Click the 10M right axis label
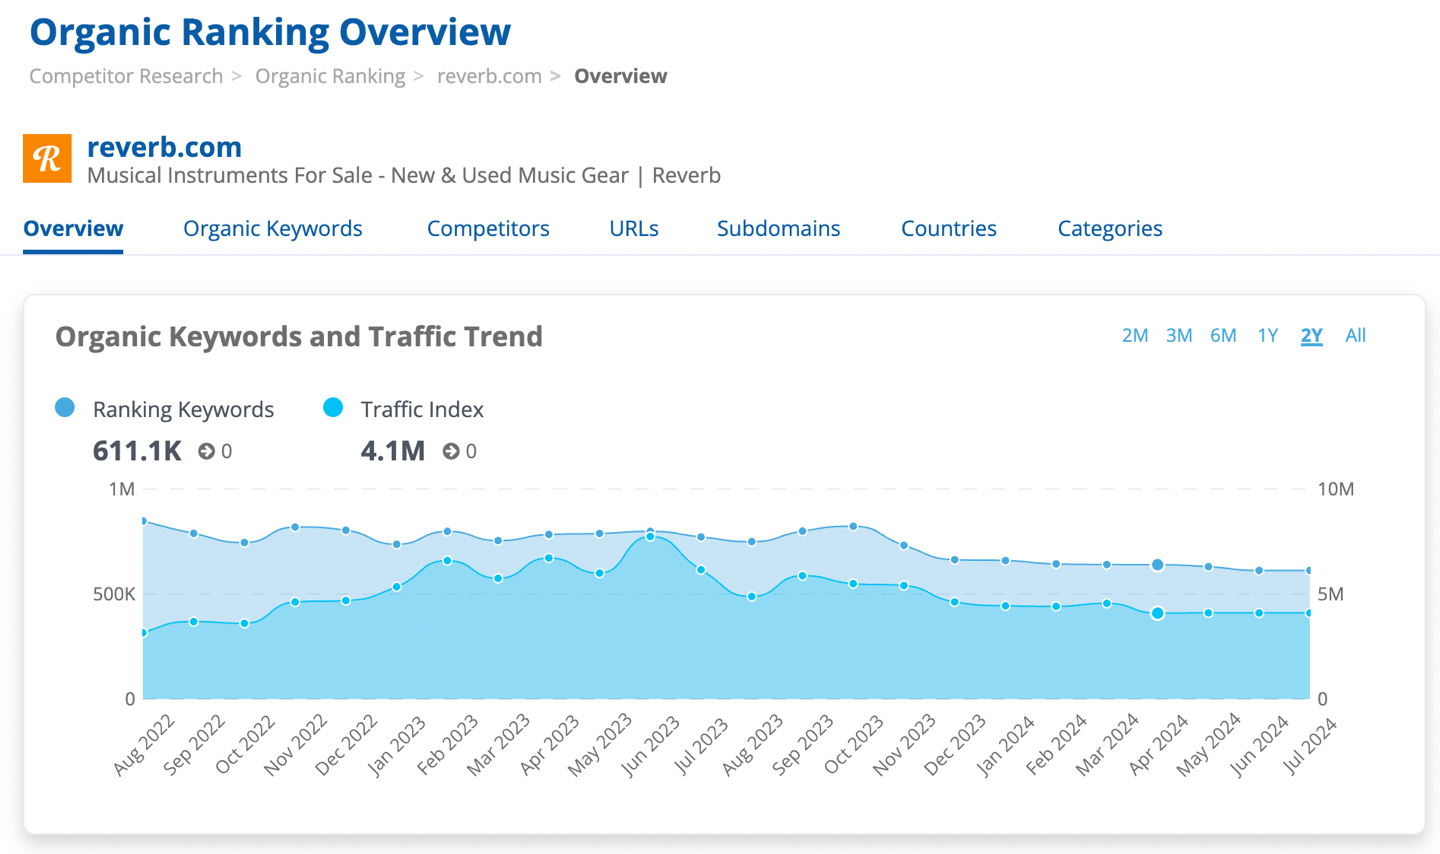The image size is (1440, 854). 1335,489
